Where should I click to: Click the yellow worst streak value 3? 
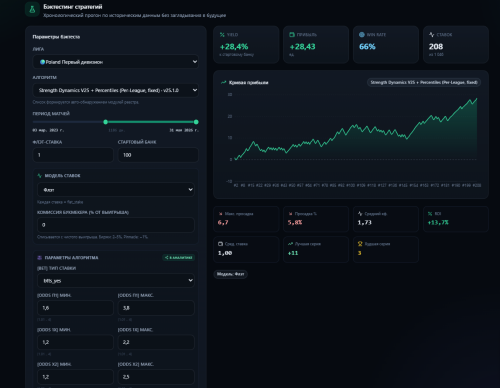click(x=360, y=253)
